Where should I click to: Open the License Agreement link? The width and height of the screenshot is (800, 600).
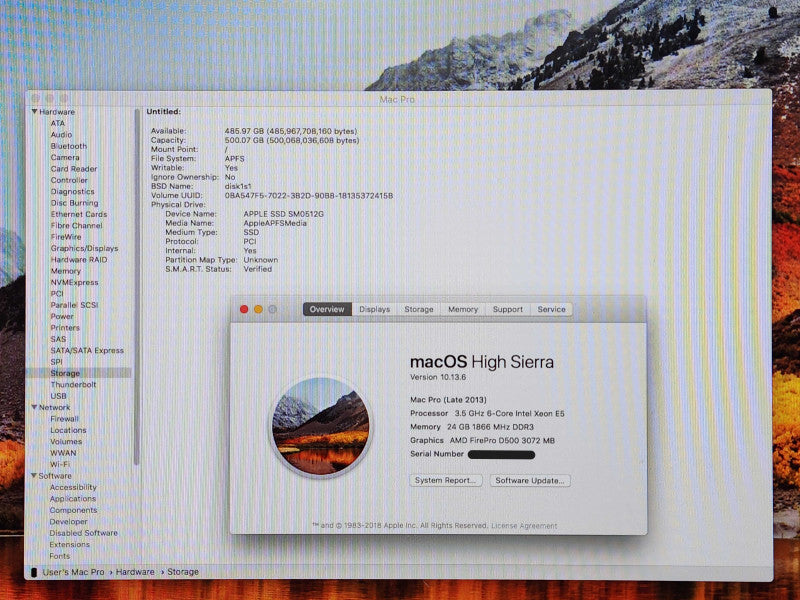click(524, 526)
